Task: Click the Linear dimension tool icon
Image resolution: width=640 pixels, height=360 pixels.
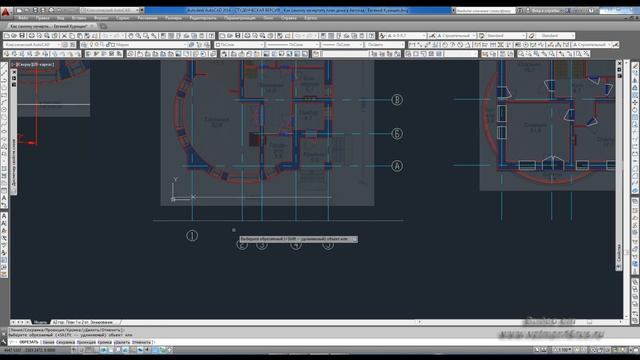Action: click(412, 44)
